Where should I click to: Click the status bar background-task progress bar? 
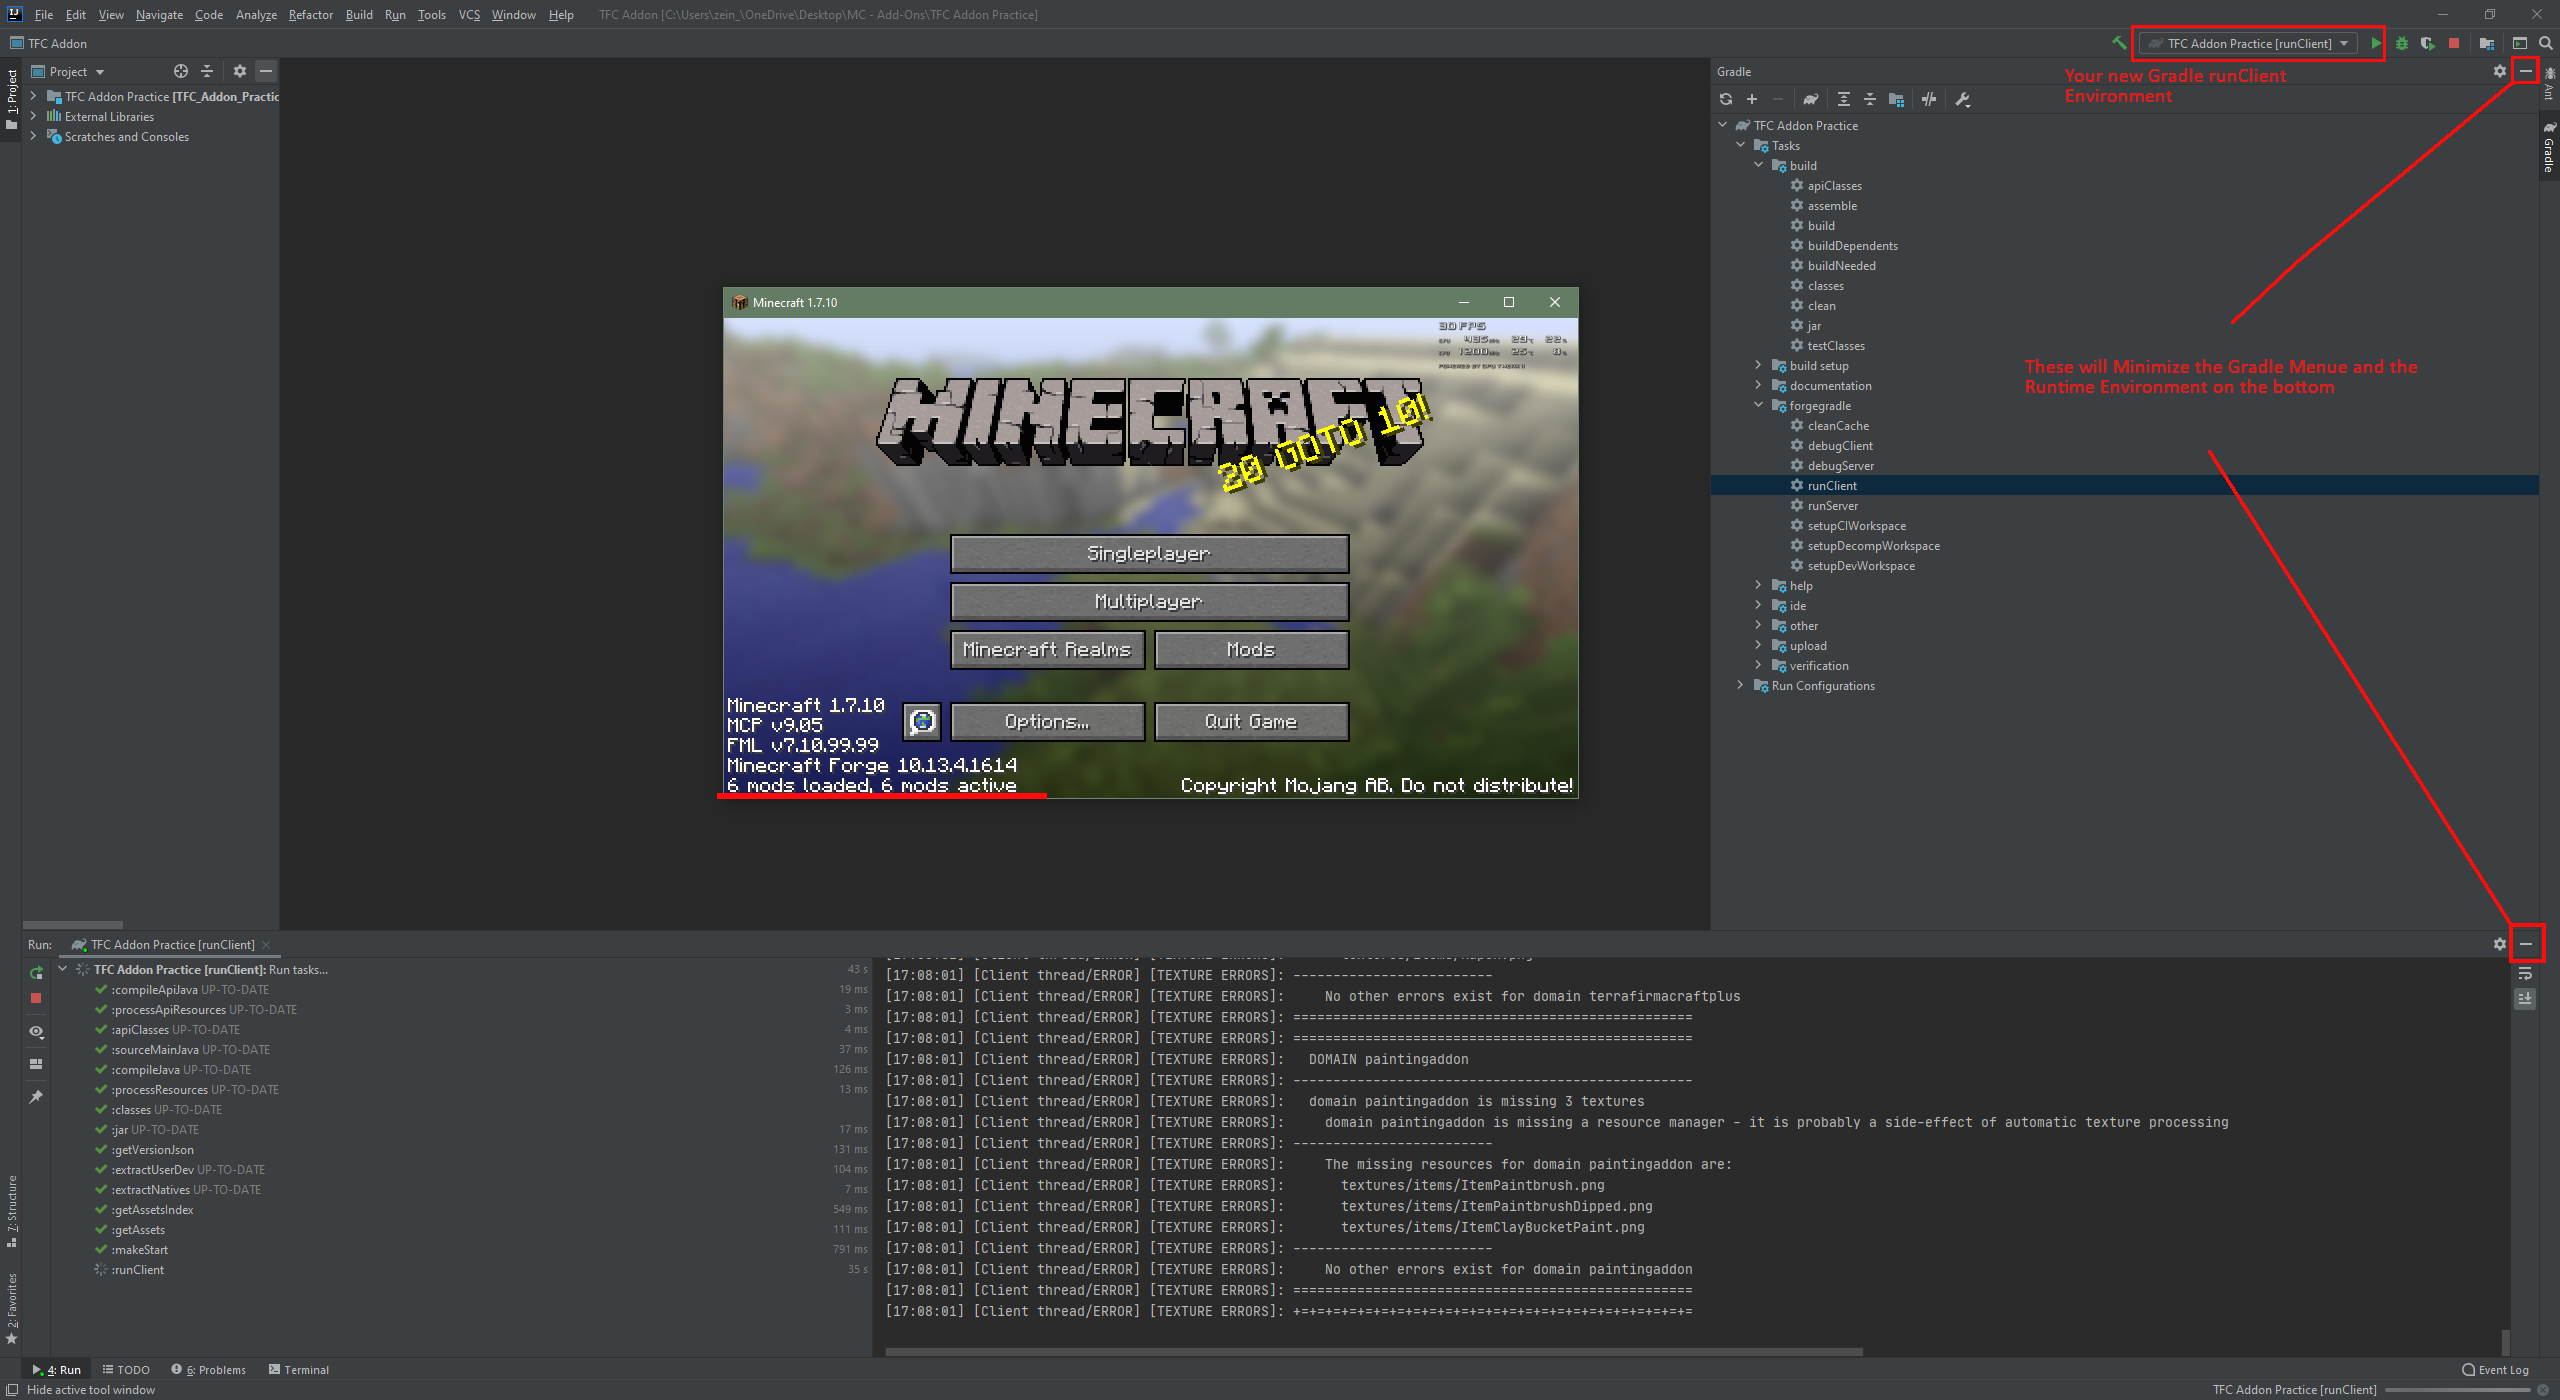point(2459,1390)
